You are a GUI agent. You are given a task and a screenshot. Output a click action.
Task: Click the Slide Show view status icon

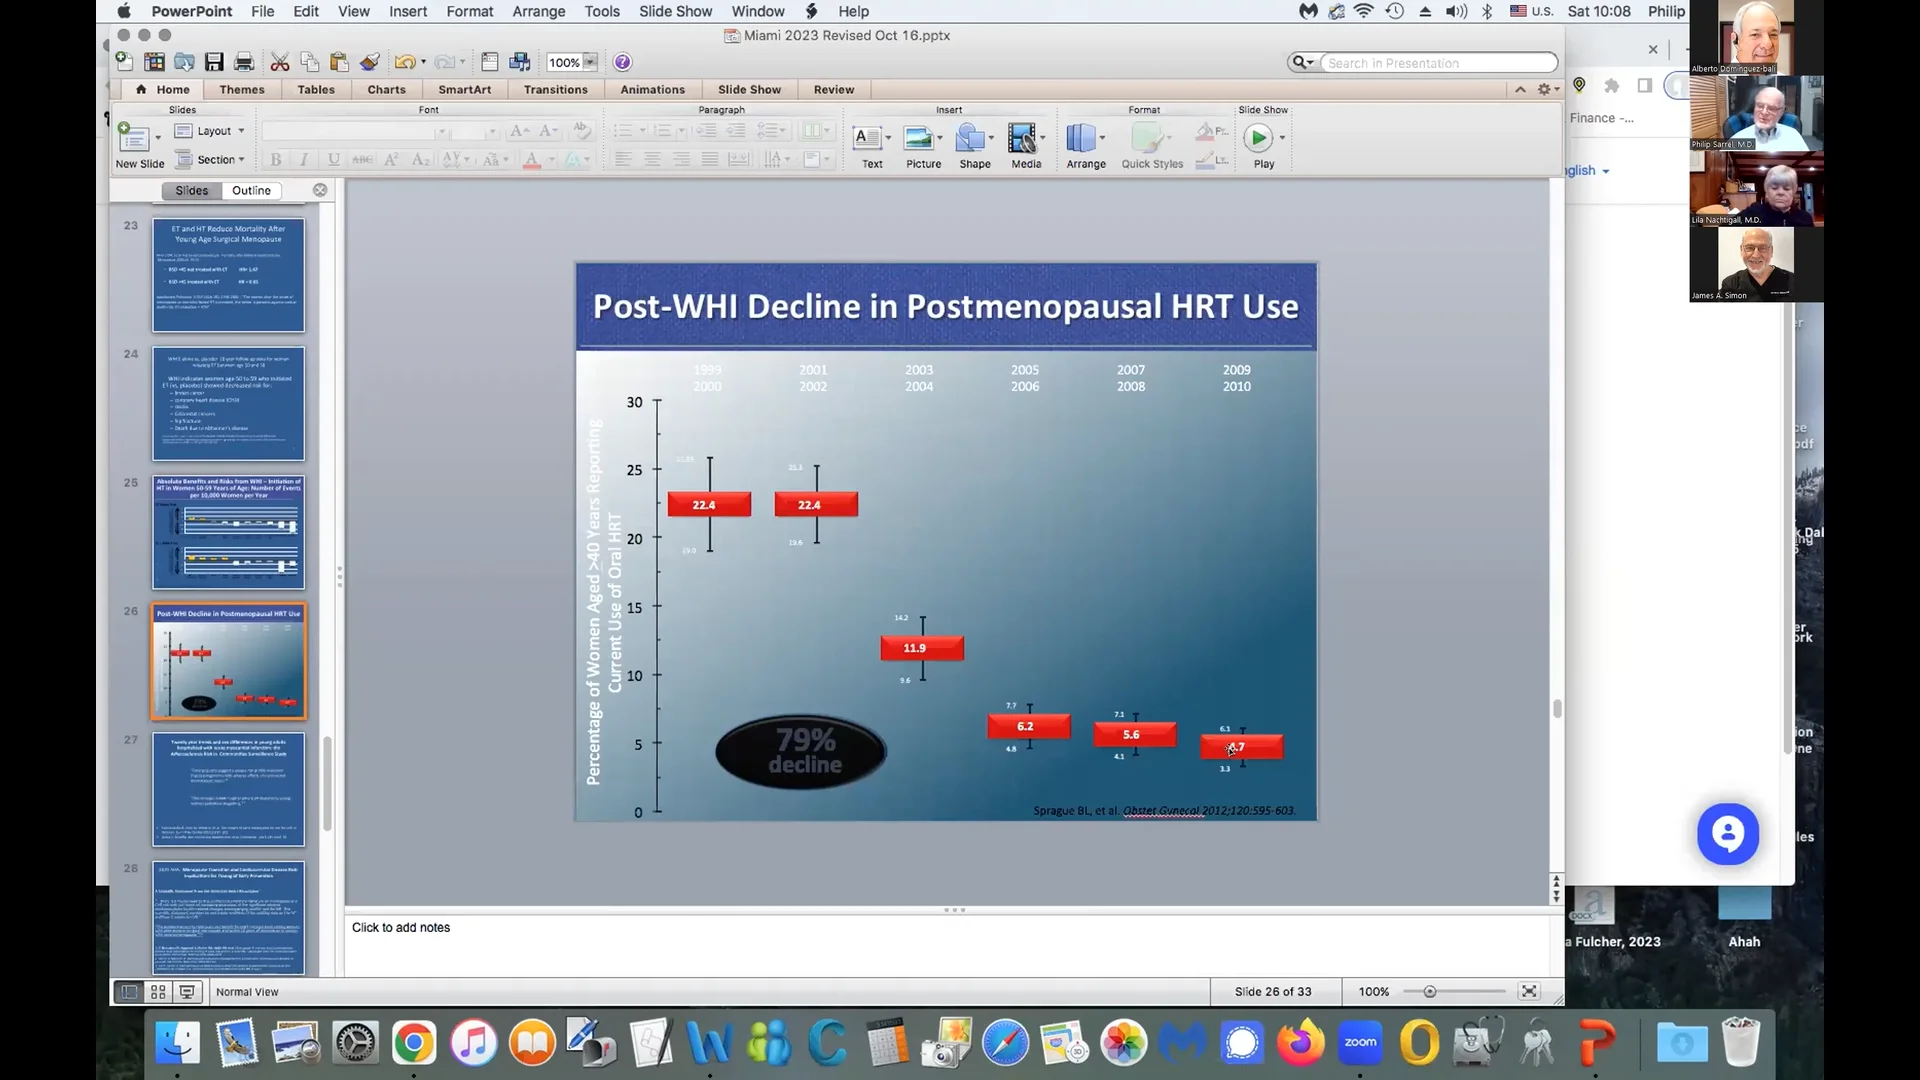187,992
